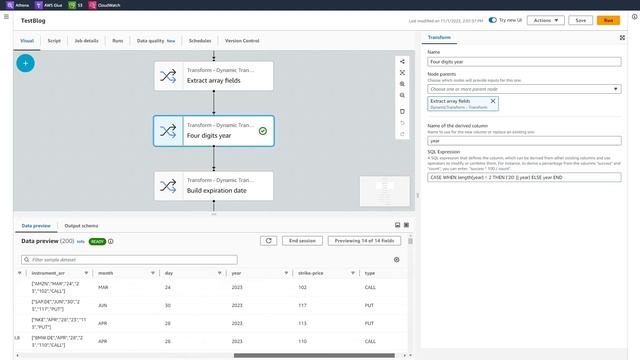Run the job
Viewport: 640px width, 360px height.
click(x=608, y=20)
